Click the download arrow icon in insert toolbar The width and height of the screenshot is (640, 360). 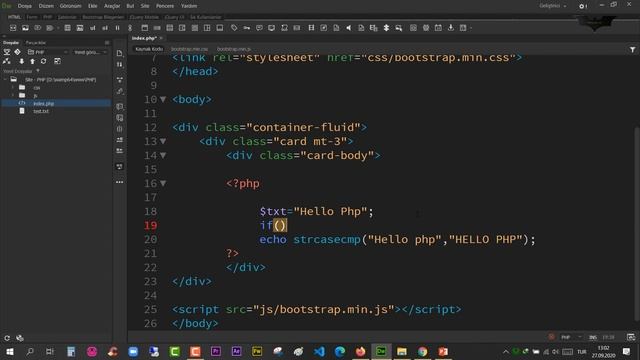[x=451, y=28]
